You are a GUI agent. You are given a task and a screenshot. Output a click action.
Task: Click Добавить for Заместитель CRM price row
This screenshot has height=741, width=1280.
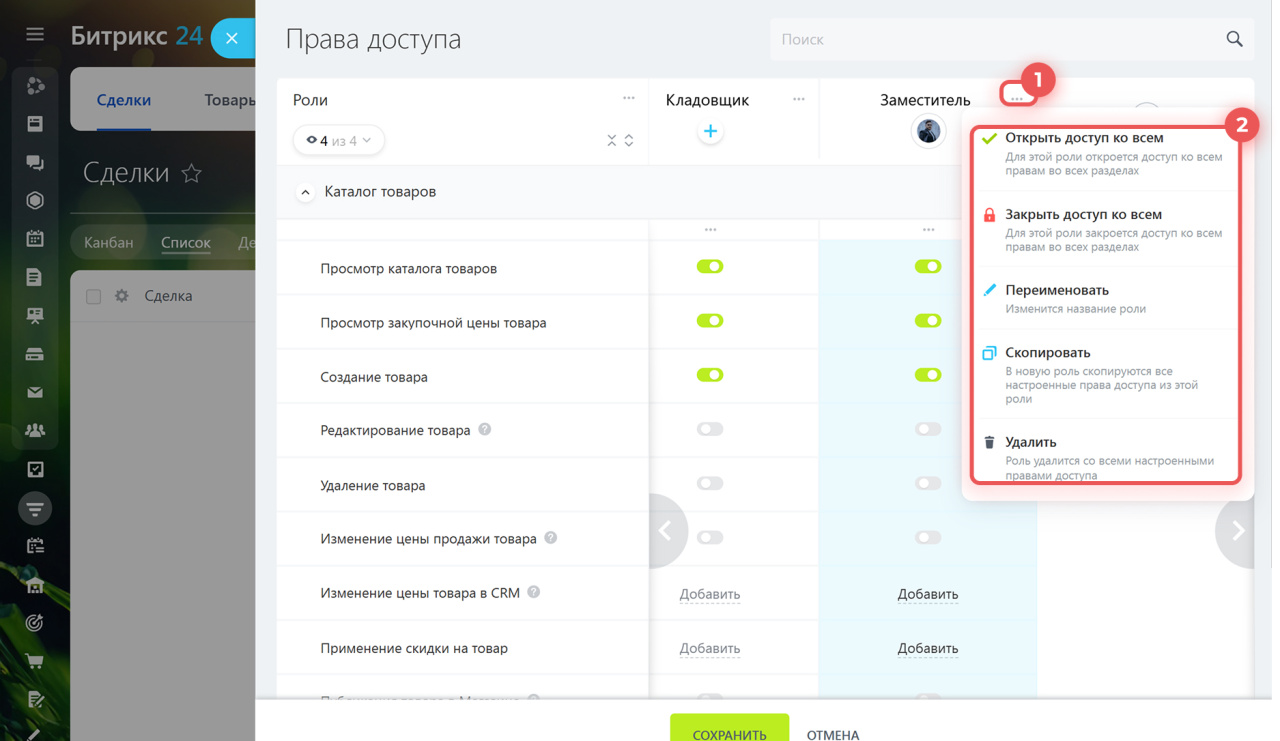pyautogui.click(x=928, y=594)
